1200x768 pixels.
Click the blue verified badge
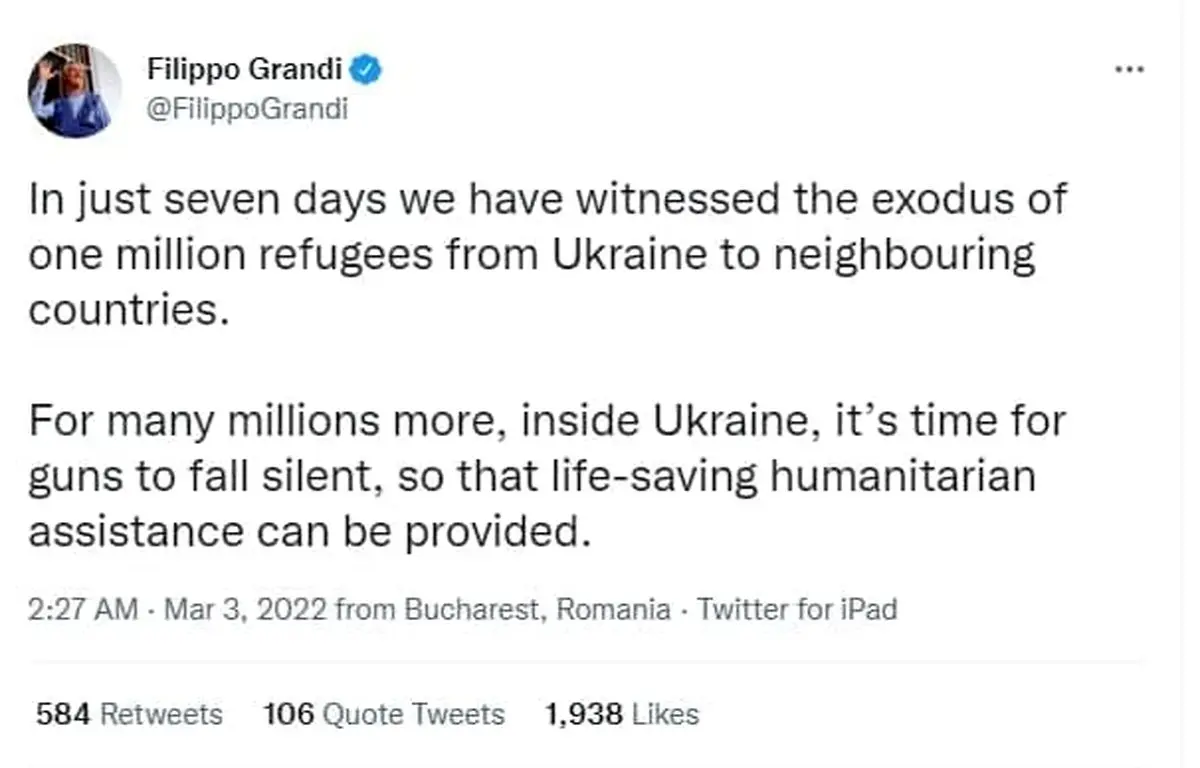(367, 70)
